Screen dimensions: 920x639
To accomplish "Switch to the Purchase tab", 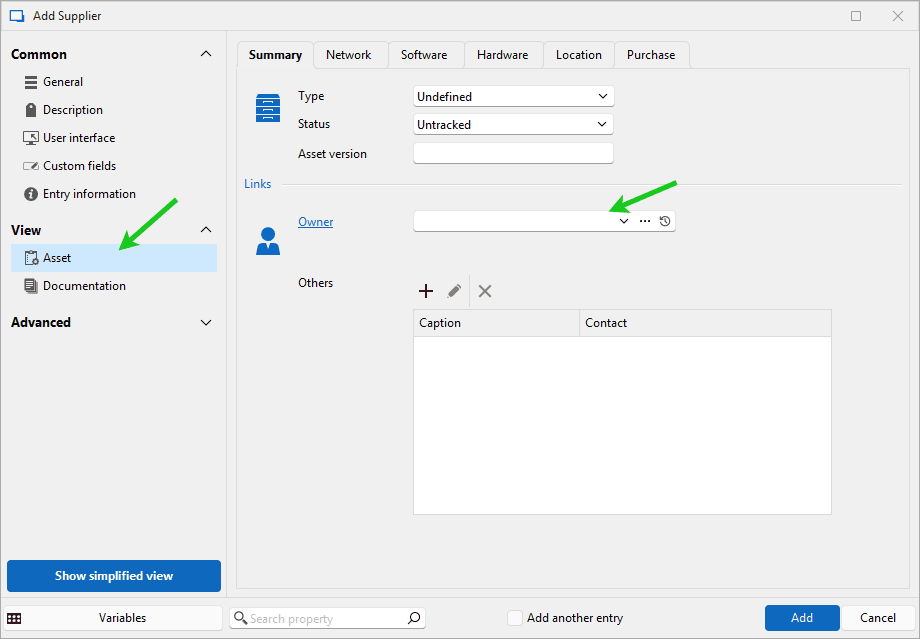I will pyautogui.click(x=651, y=55).
